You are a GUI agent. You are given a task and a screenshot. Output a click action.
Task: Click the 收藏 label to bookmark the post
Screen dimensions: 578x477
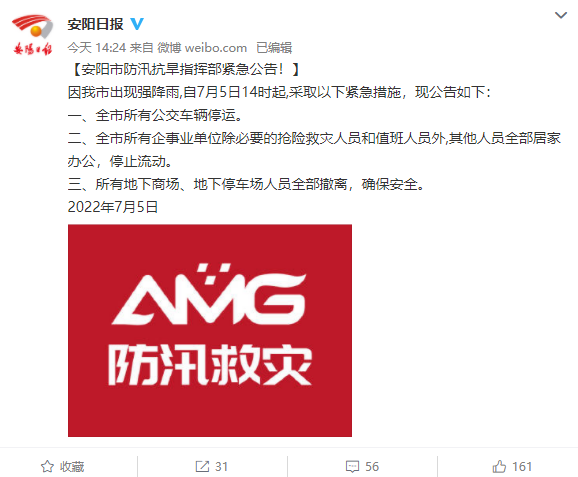[x=72, y=467]
